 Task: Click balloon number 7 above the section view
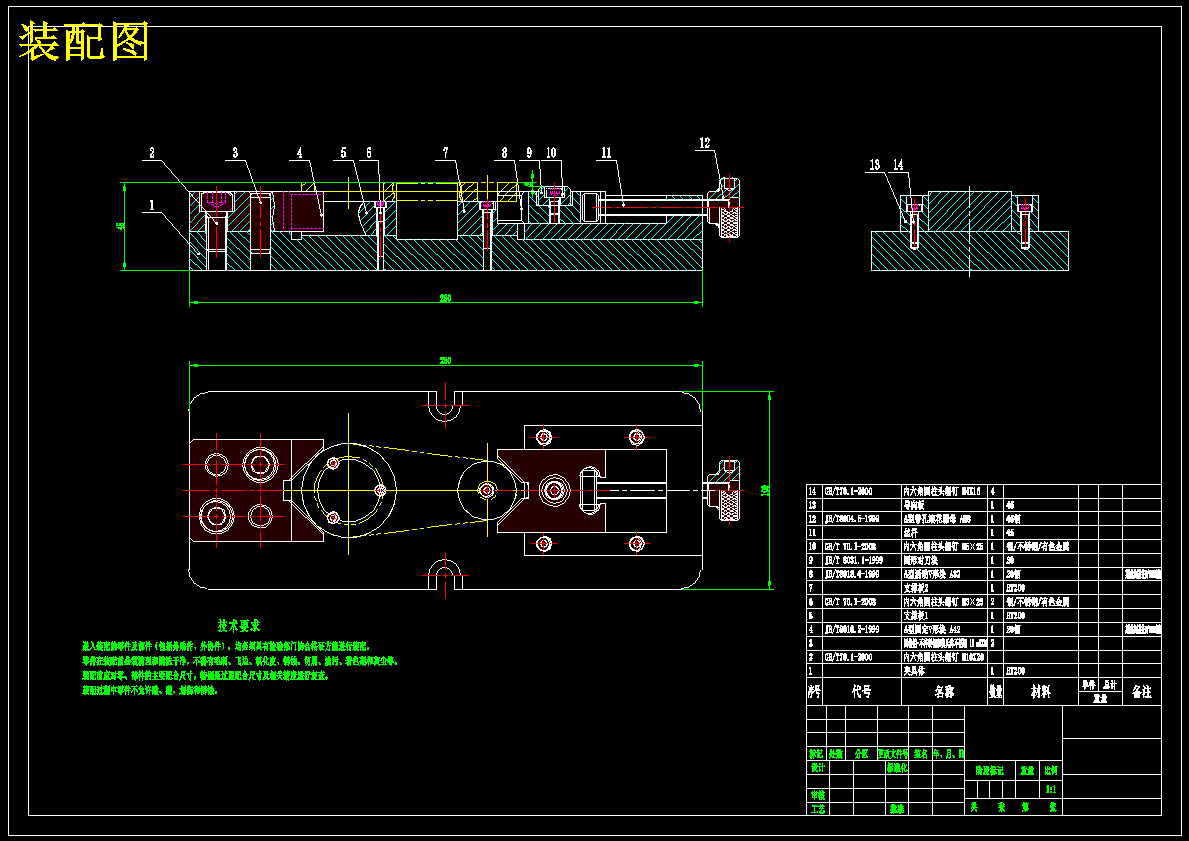coord(446,153)
